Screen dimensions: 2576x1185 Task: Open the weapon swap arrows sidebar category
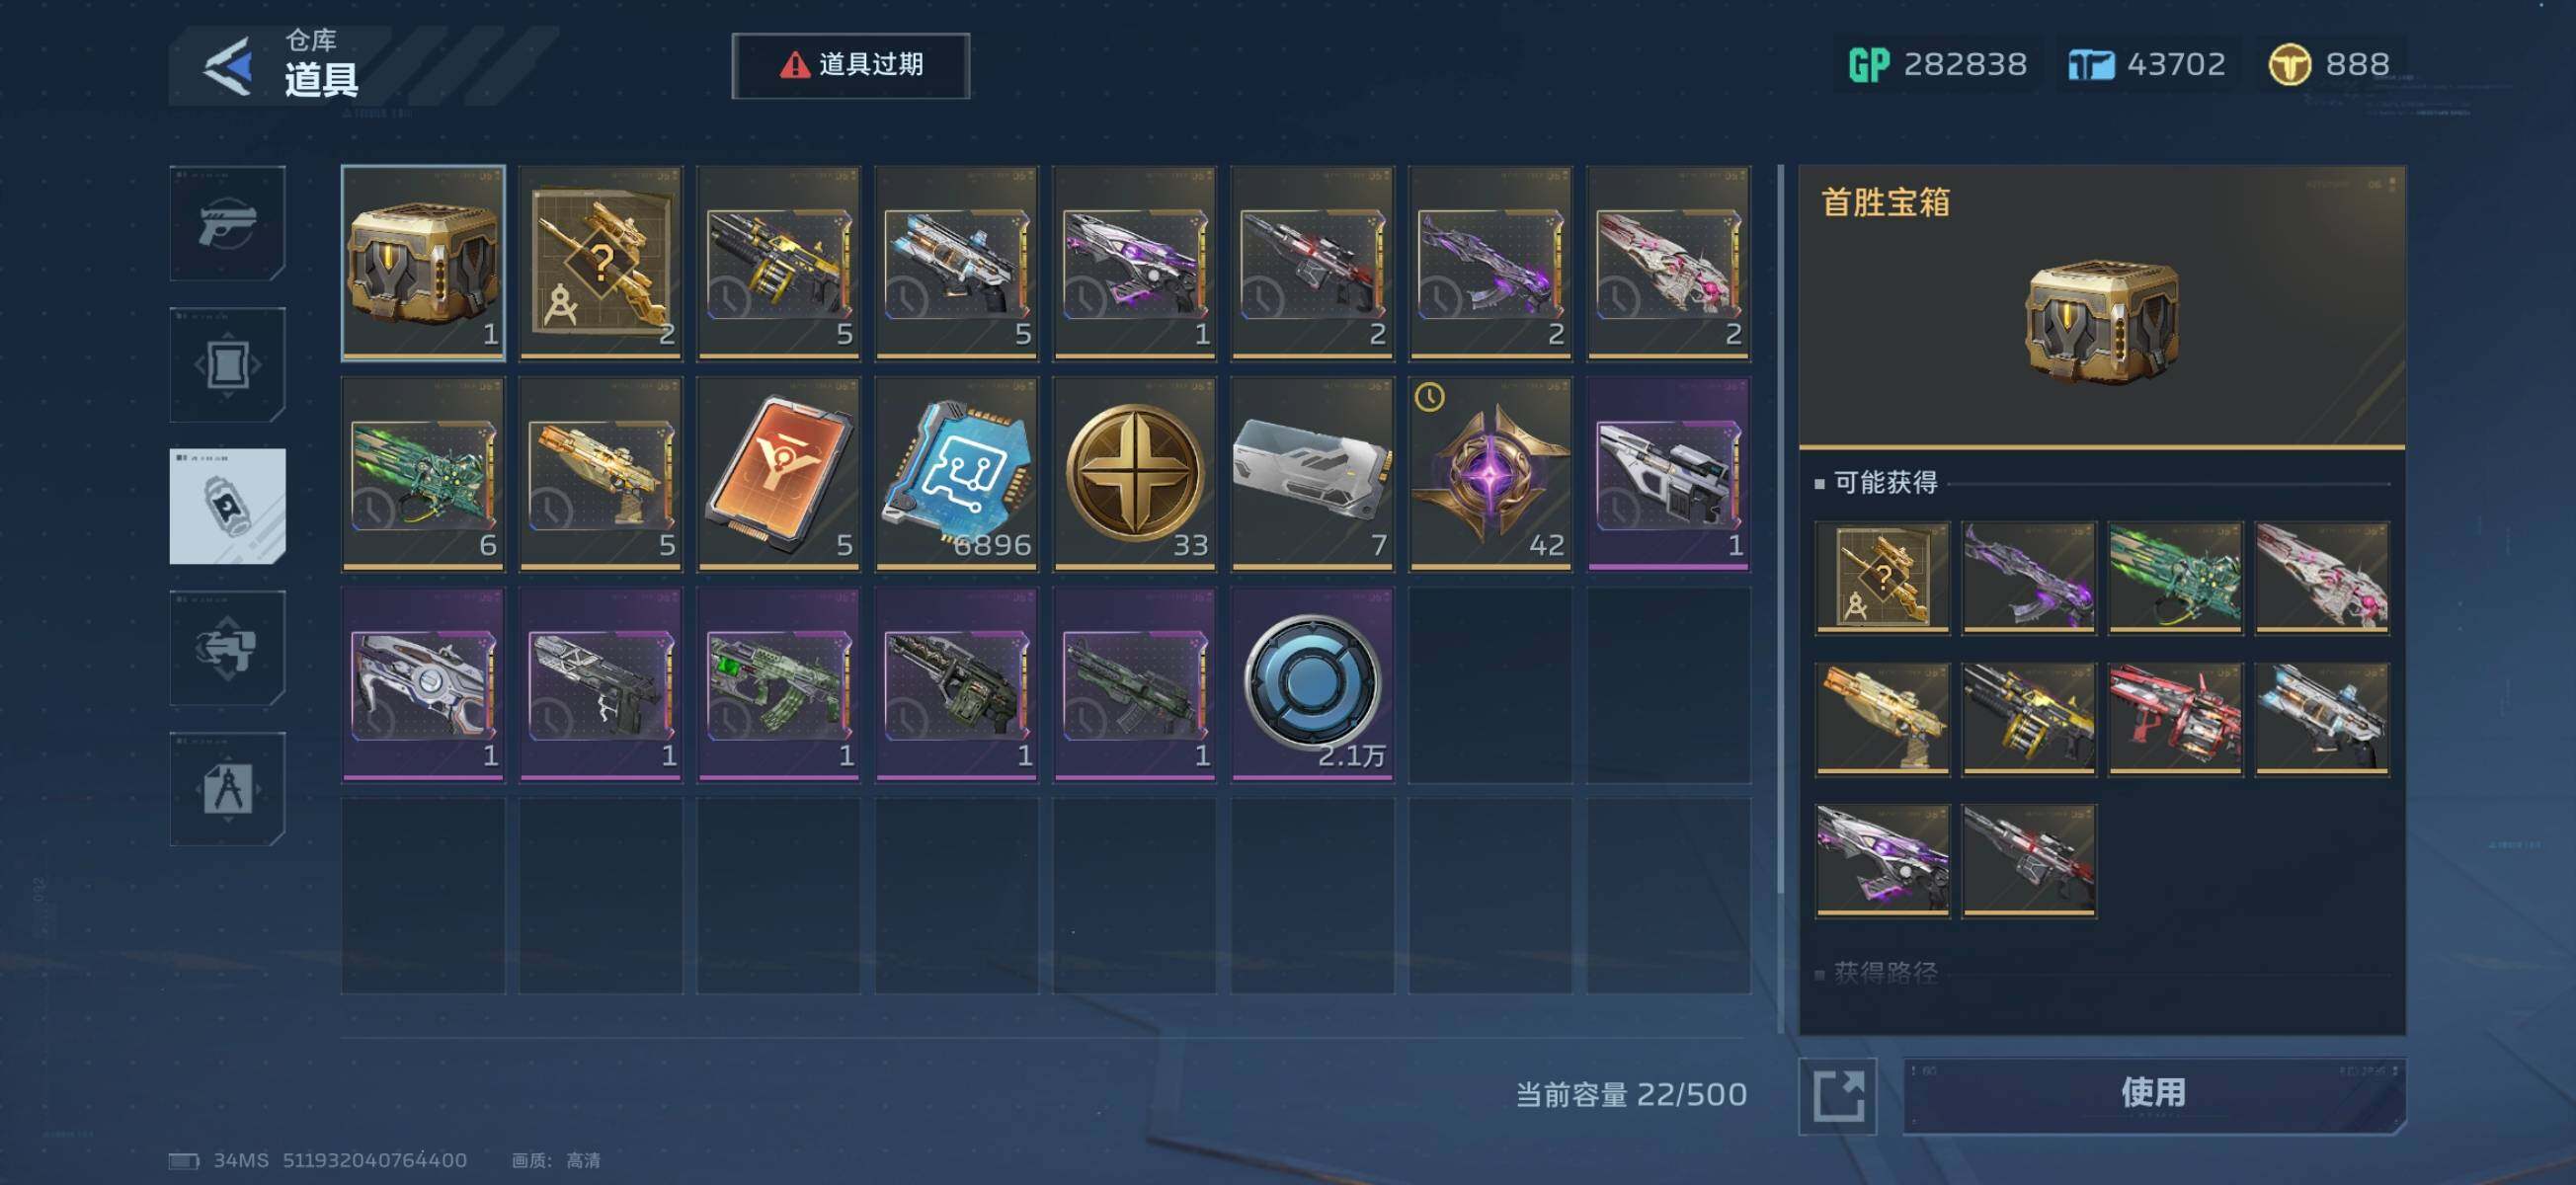coord(227,648)
